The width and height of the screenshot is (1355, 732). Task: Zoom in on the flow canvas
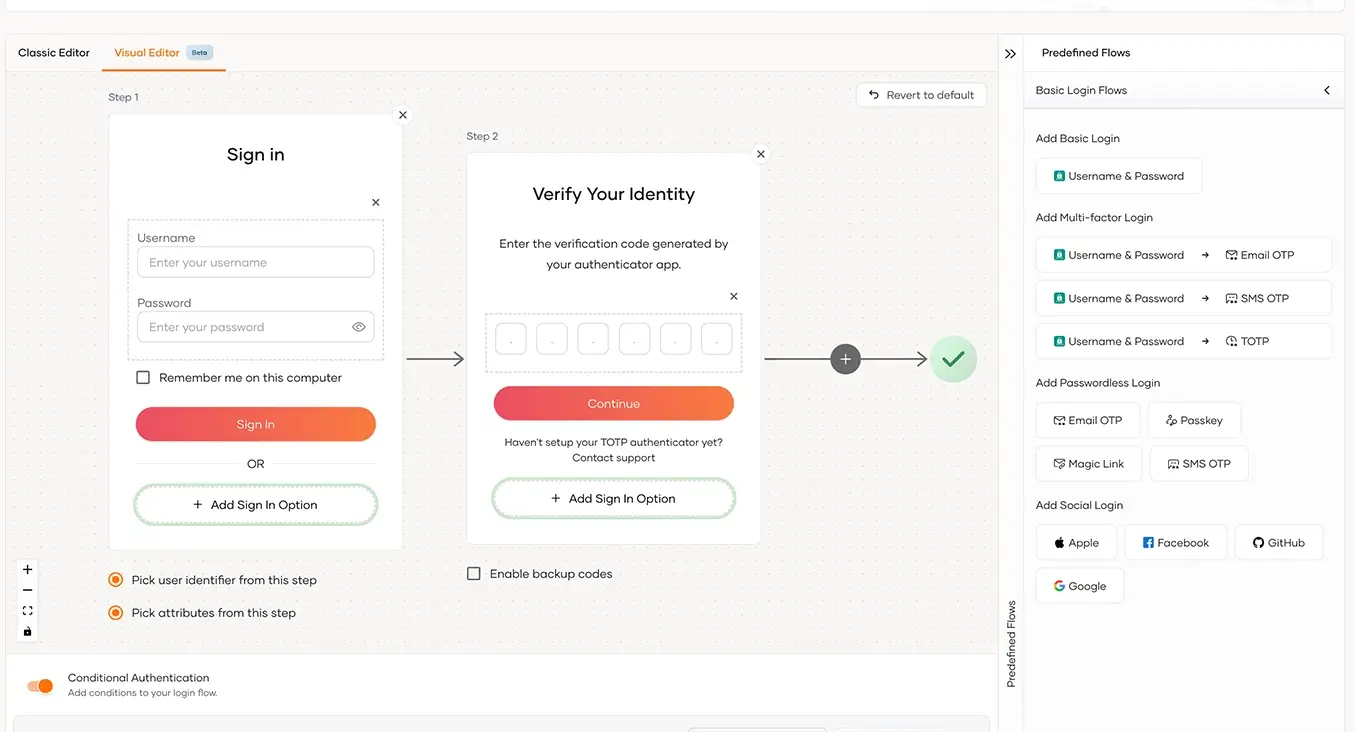(x=27, y=568)
